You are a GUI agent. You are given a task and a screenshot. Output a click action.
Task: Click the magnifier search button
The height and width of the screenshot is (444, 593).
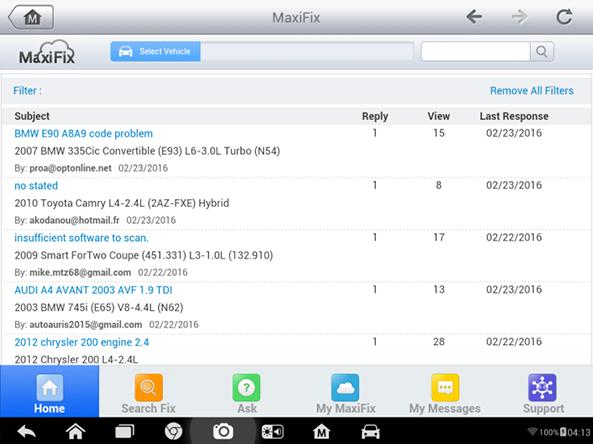tap(542, 51)
